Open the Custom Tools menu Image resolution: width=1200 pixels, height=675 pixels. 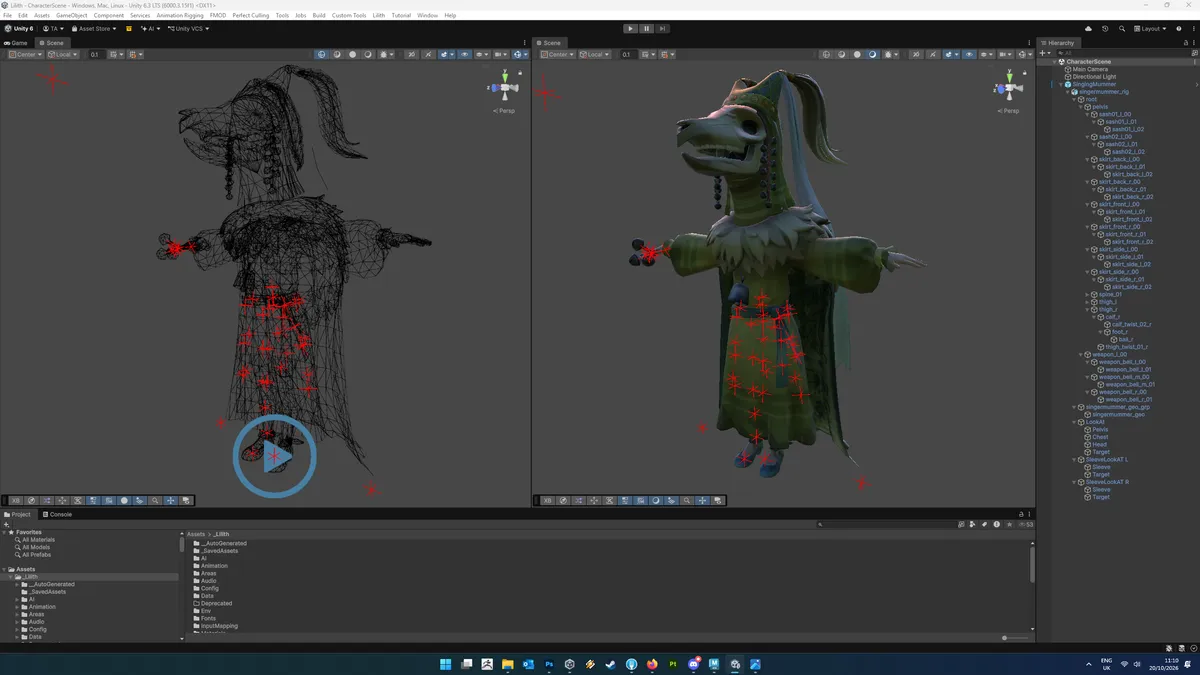(x=349, y=15)
